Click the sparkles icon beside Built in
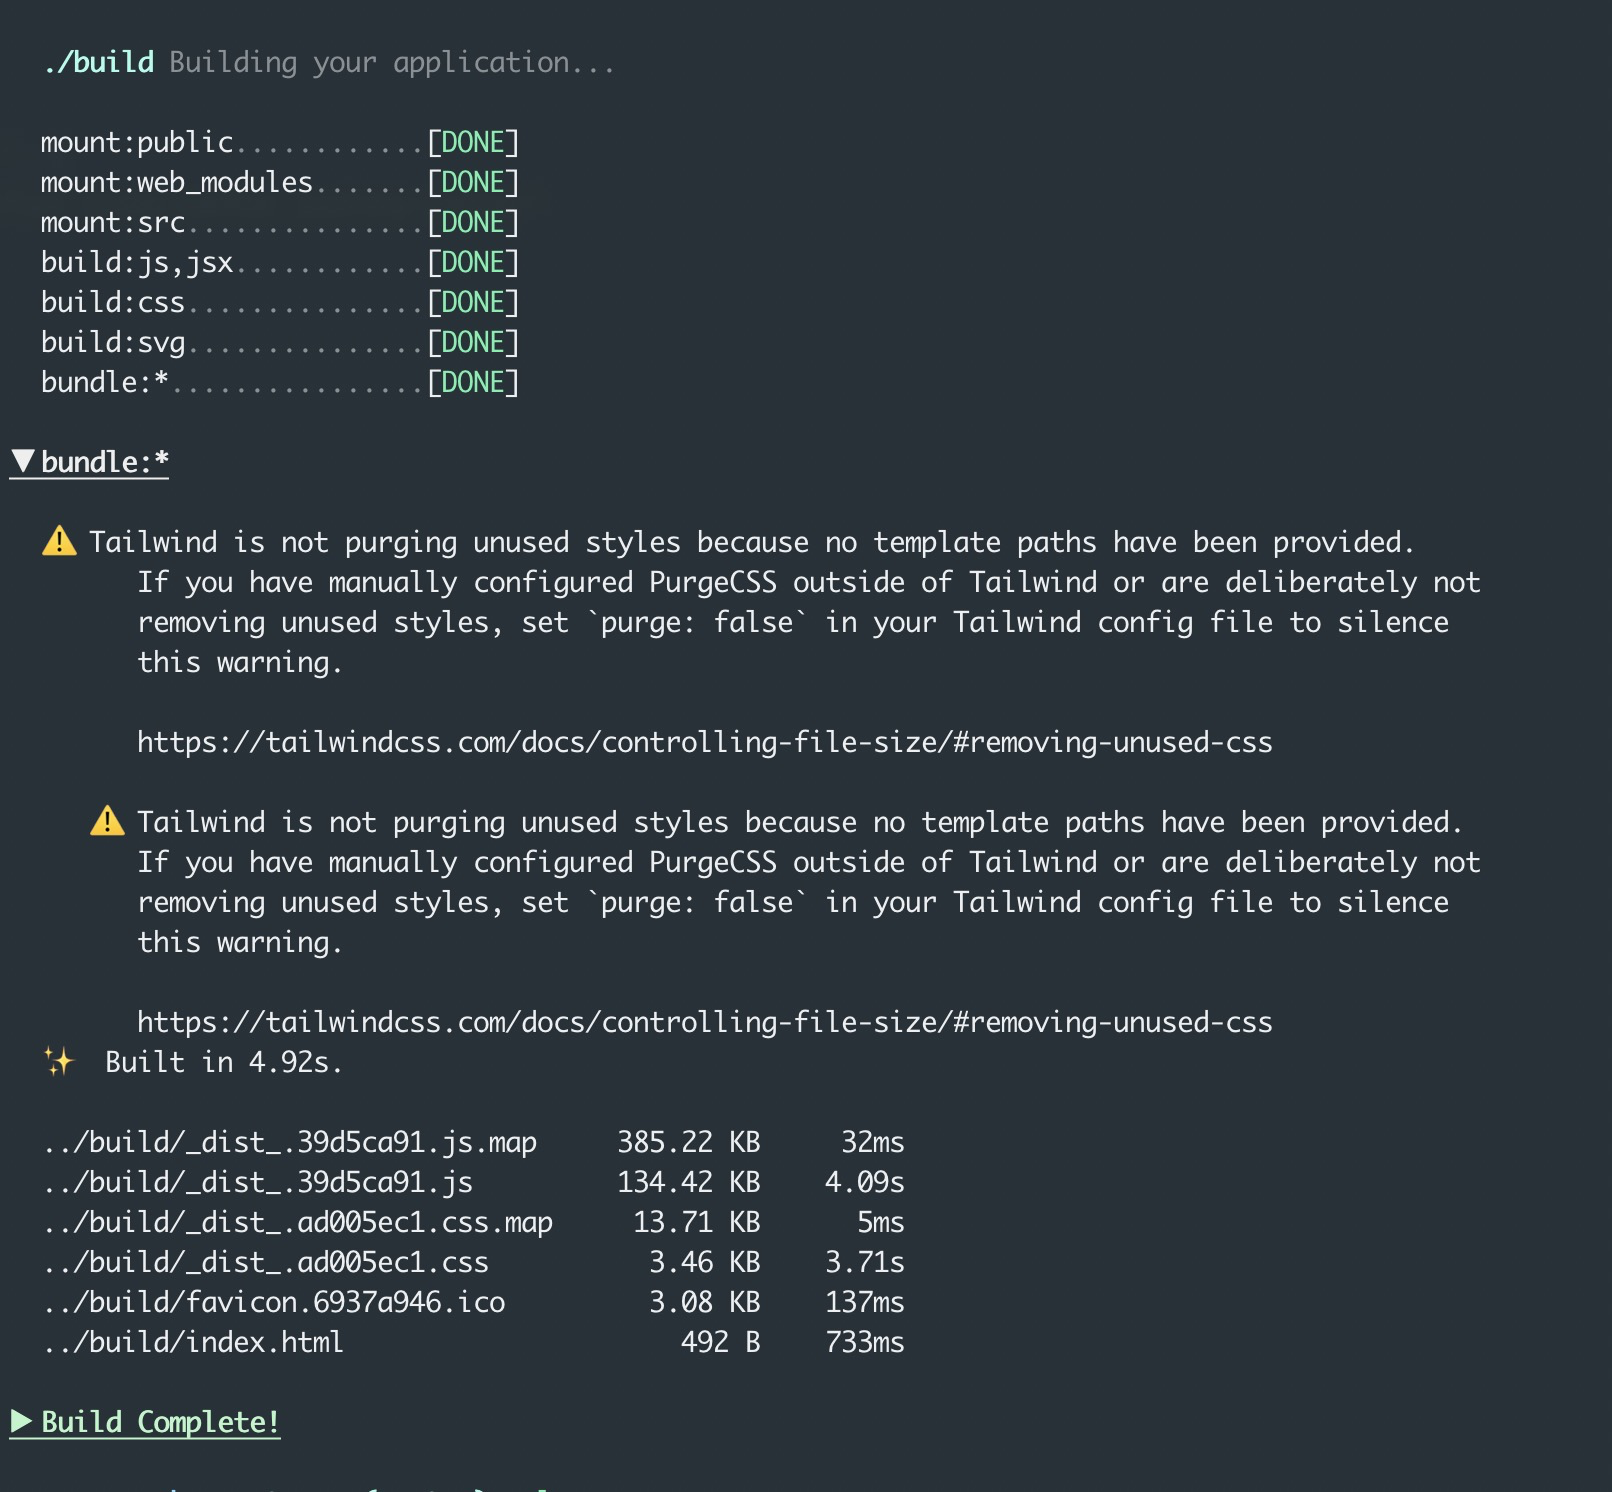 59,1061
